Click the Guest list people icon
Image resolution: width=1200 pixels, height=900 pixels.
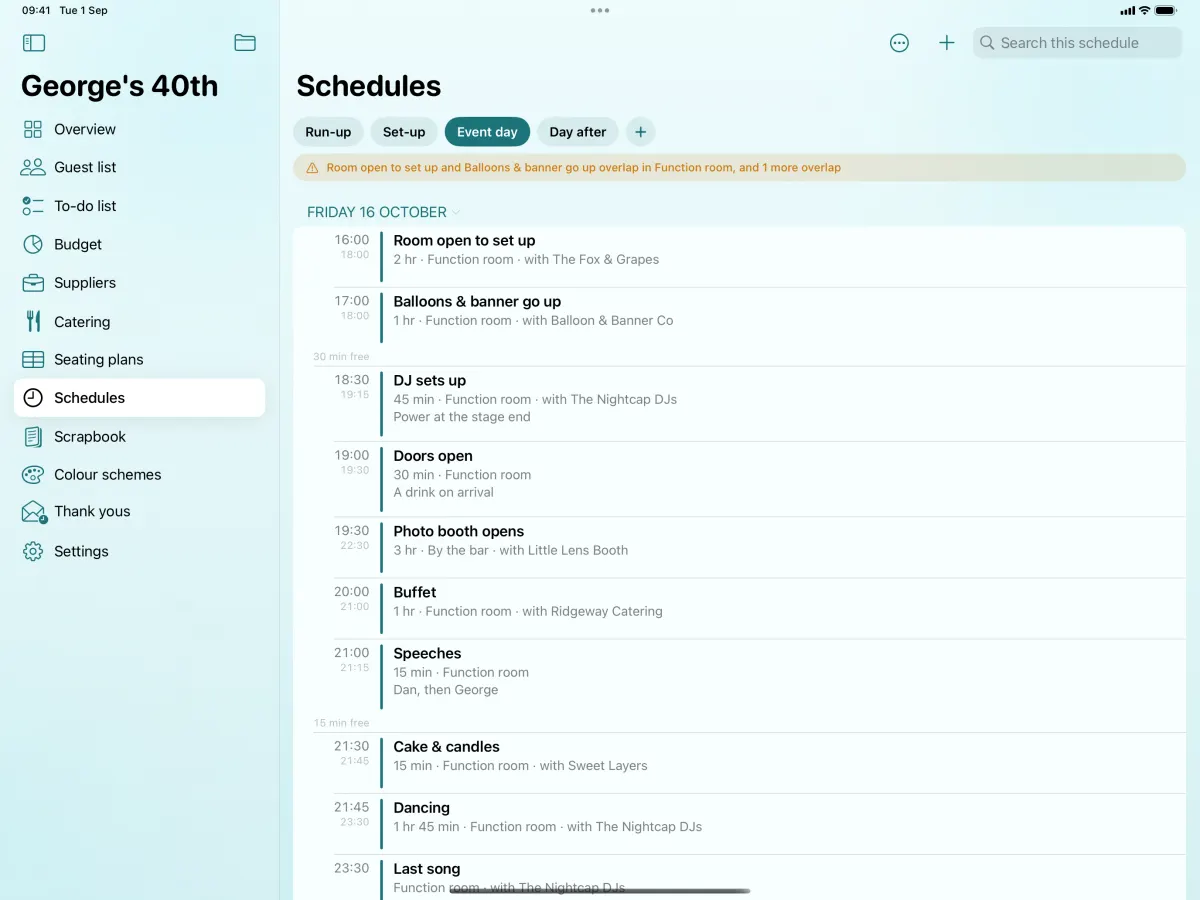[x=33, y=167]
